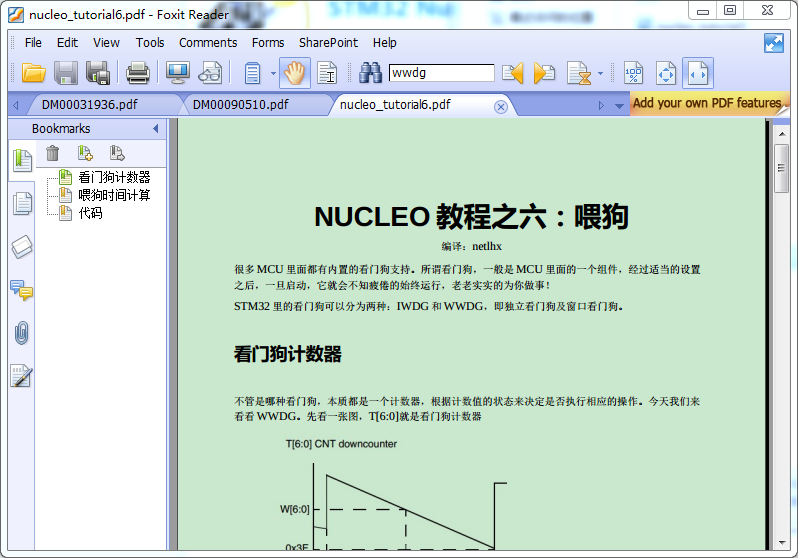
Task: Collapse the Bookmarks panel arrow
Action: tap(156, 129)
